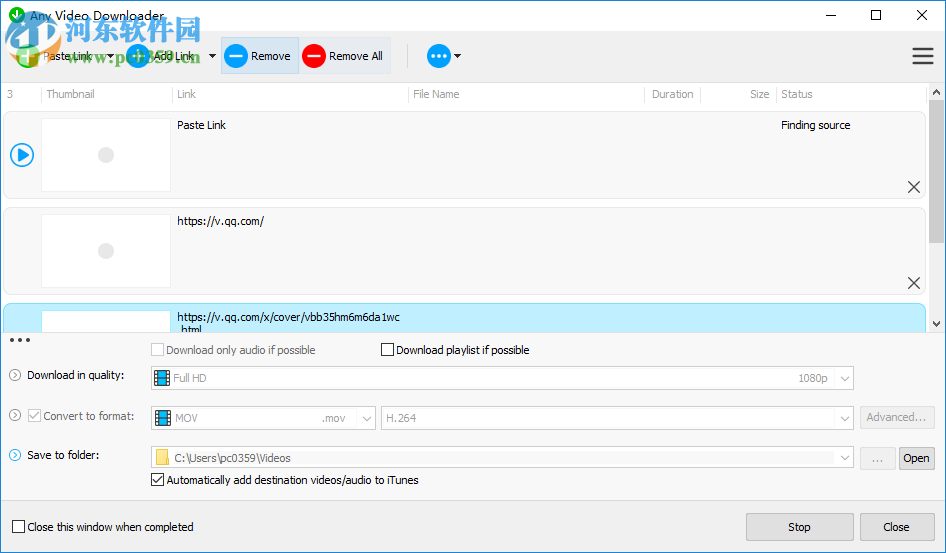Image resolution: width=946 pixels, height=553 pixels.
Task: Remove the https://v.qq.com/ row with its X
Action: [x=913, y=283]
